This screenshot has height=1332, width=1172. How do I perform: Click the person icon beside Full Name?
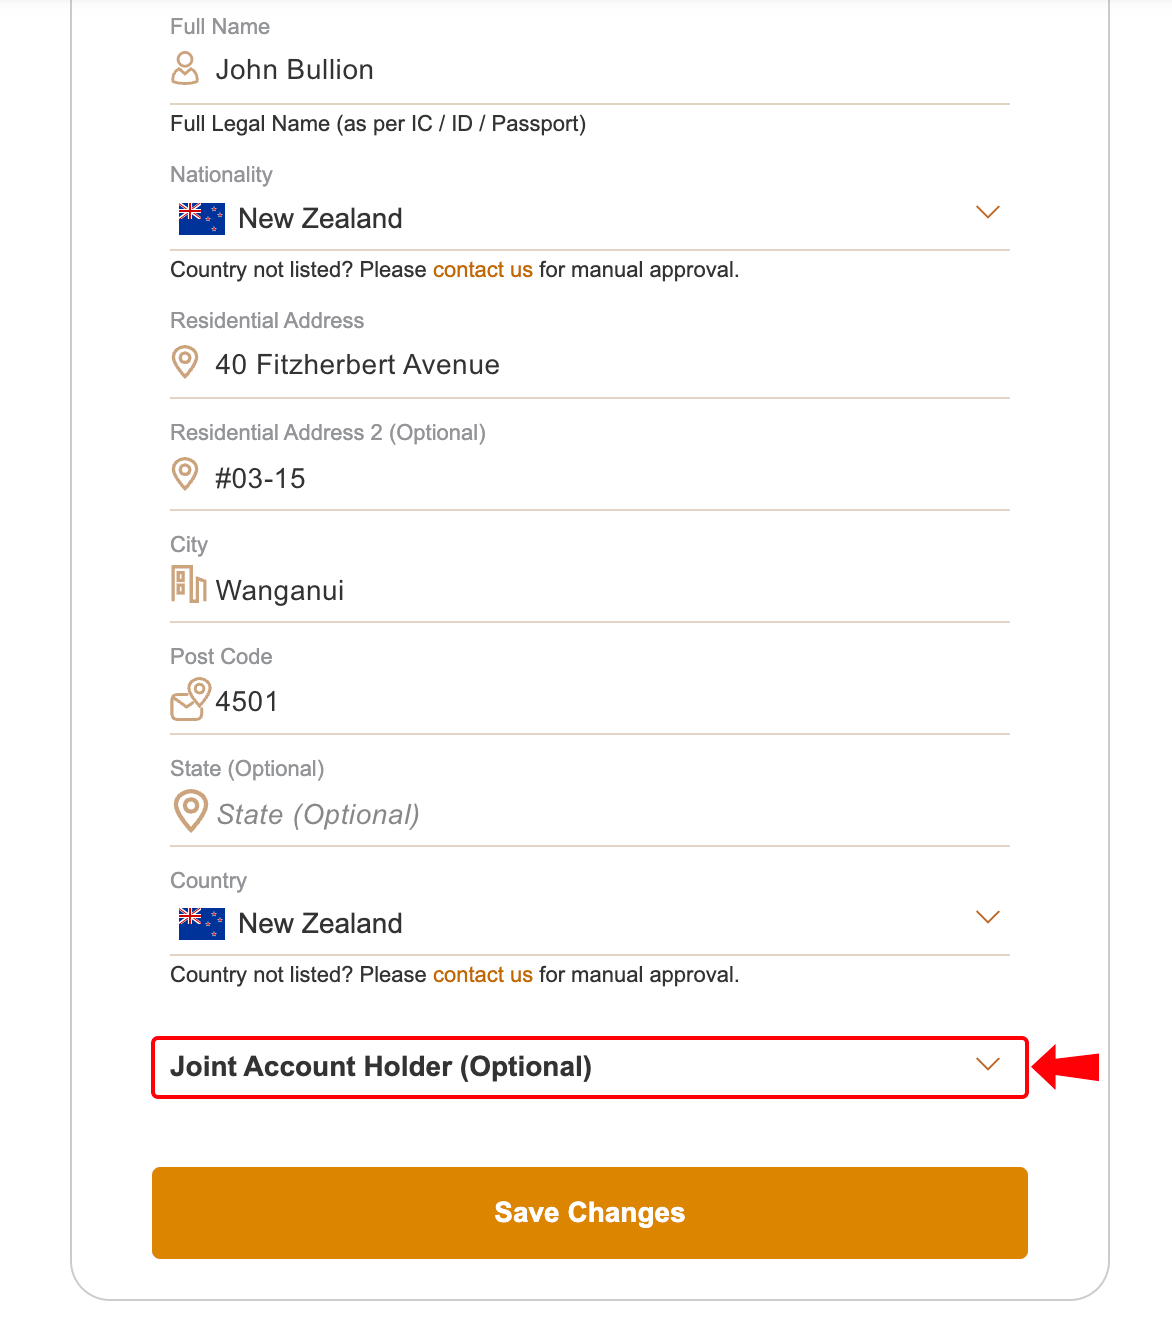tap(185, 68)
